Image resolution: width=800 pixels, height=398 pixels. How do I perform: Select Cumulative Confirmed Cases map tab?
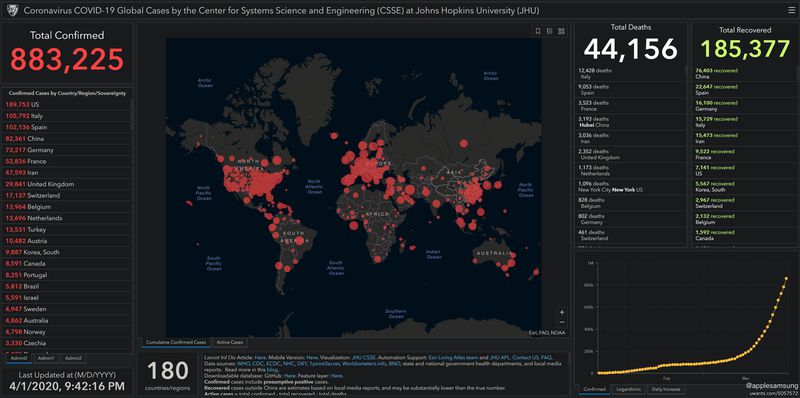click(176, 342)
